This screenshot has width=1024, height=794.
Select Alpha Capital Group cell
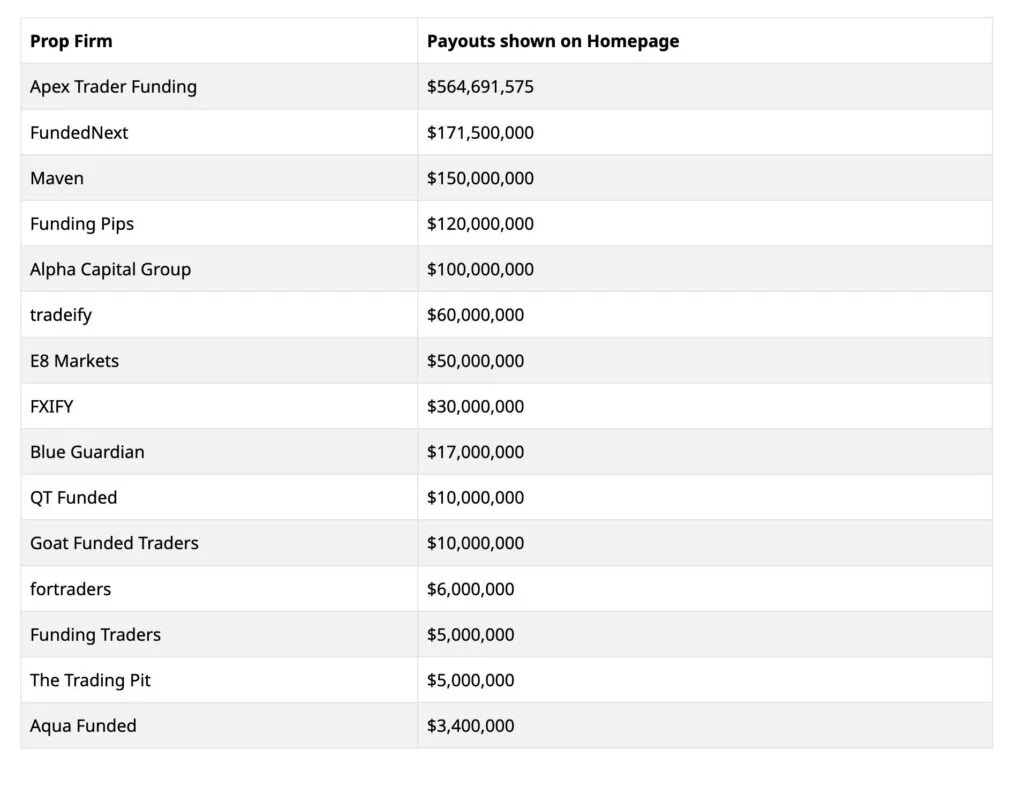pos(110,269)
